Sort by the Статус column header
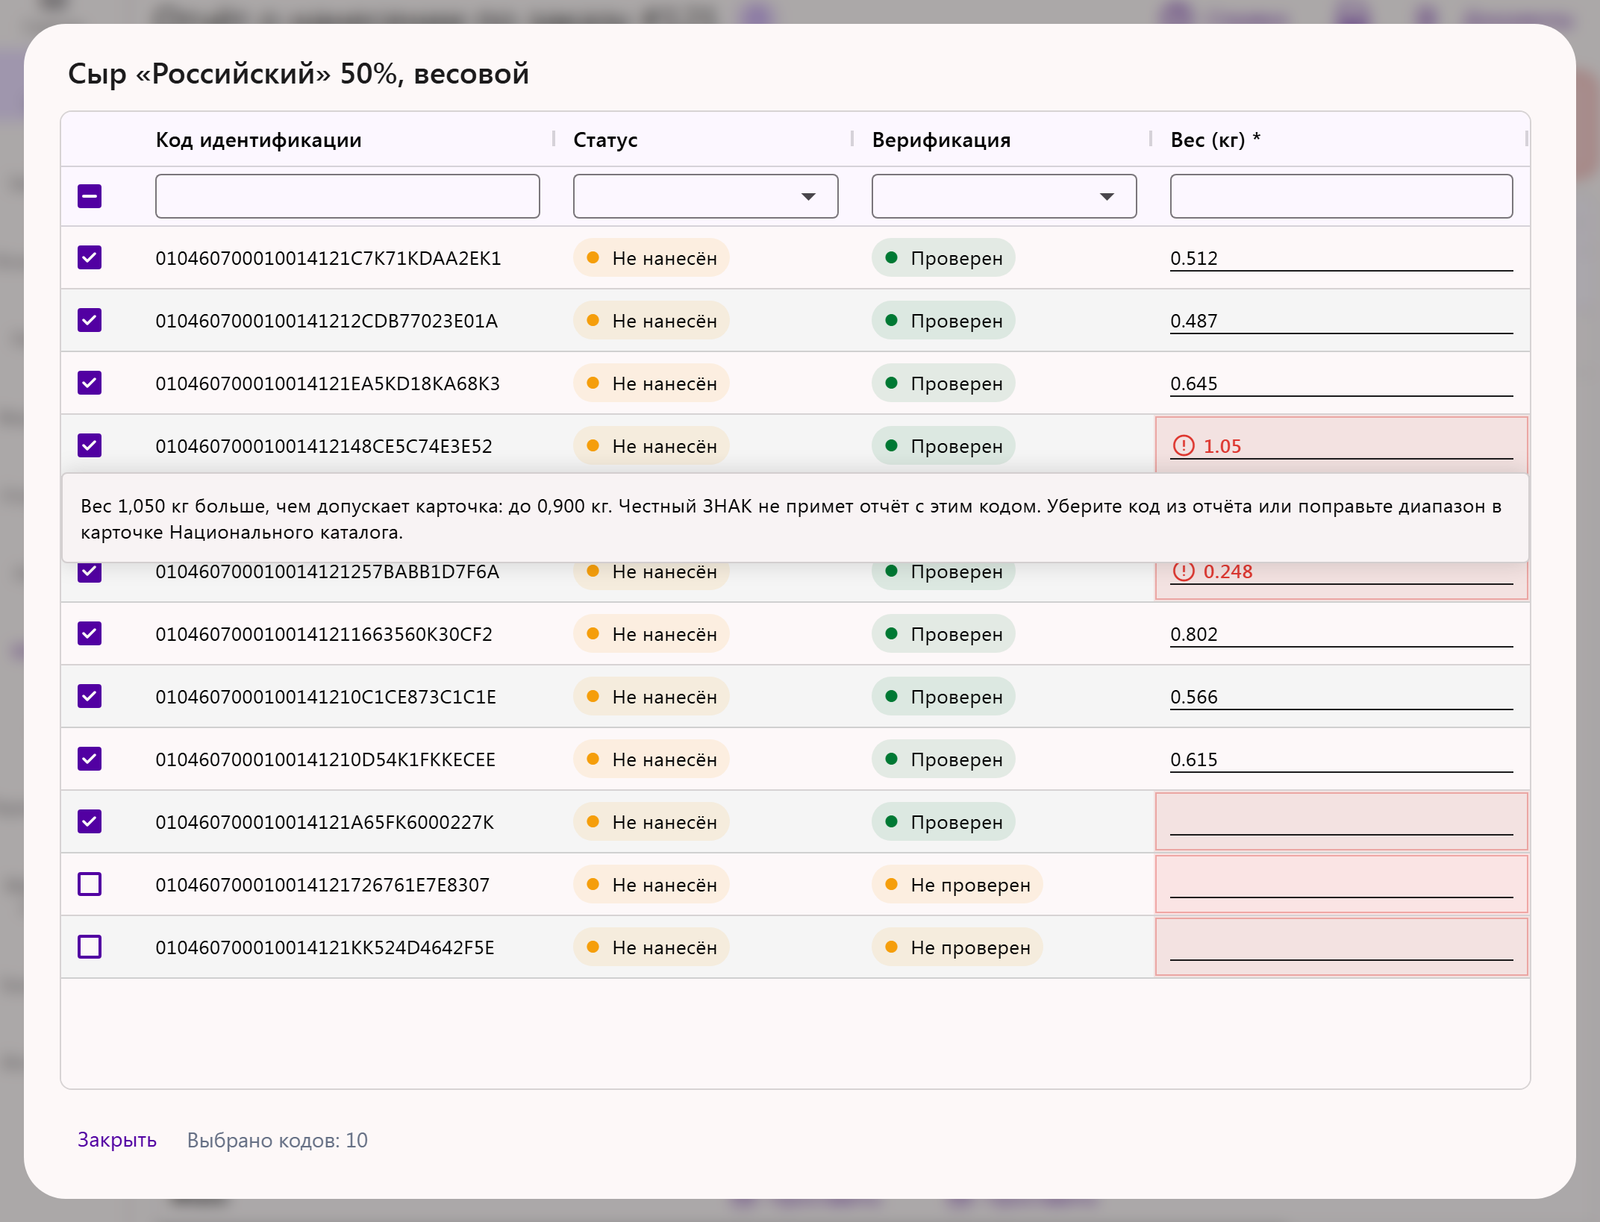 605,140
